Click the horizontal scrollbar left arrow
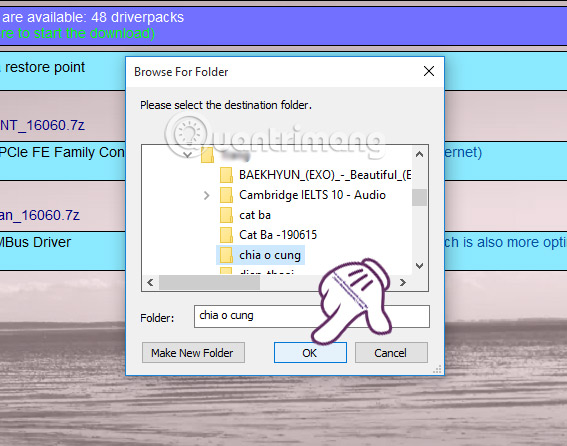Image resolution: width=567 pixels, height=446 pixels. click(150, 282)
